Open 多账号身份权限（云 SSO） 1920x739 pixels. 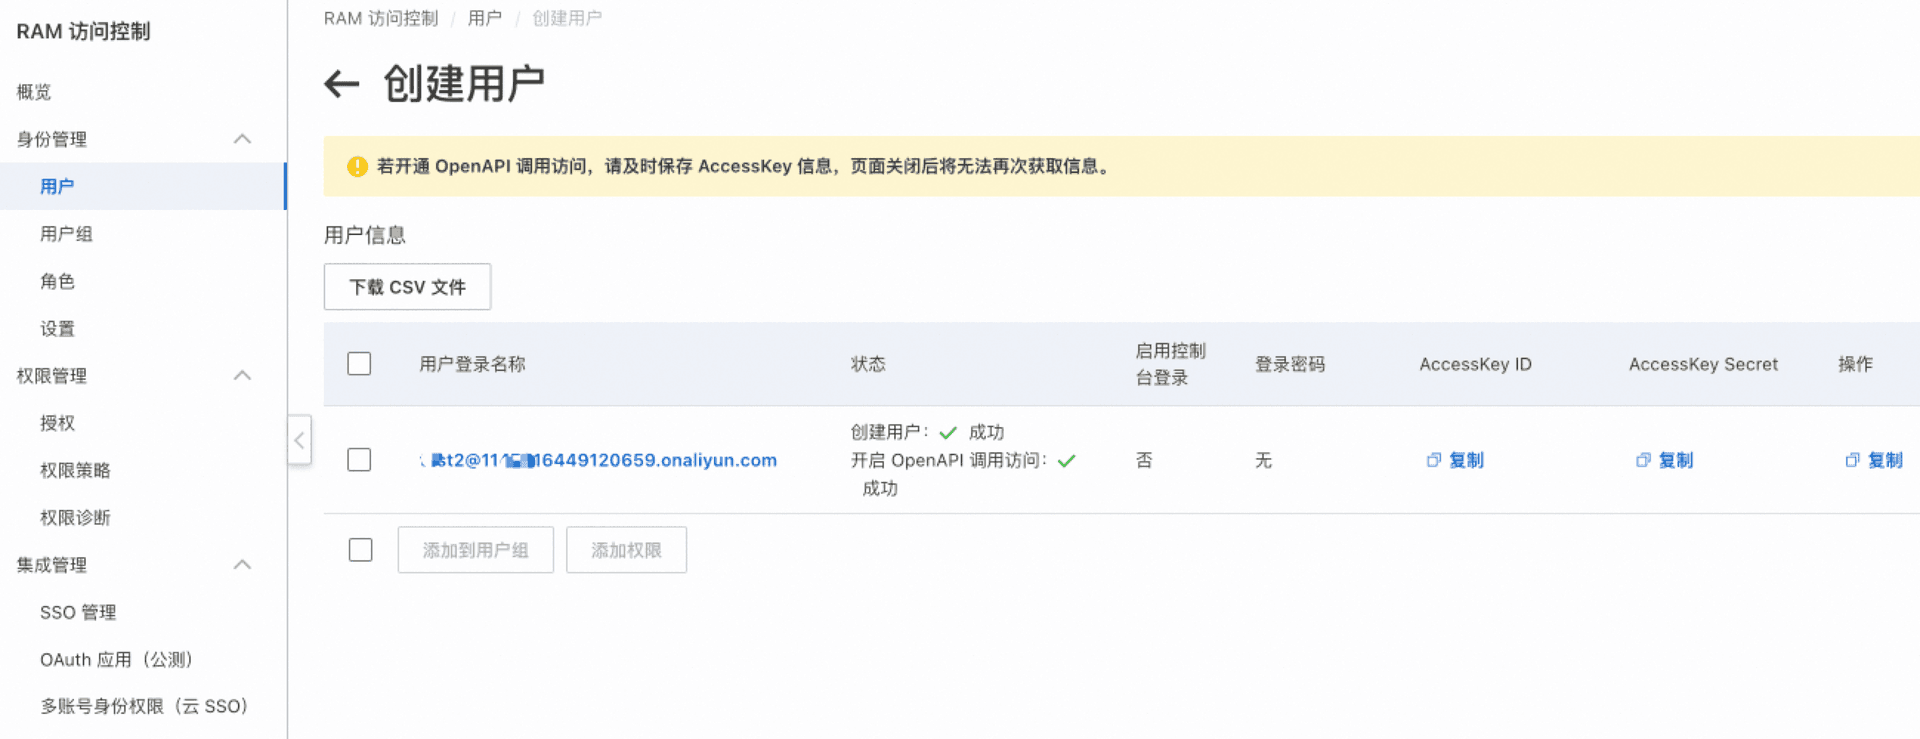click(144, 706)
